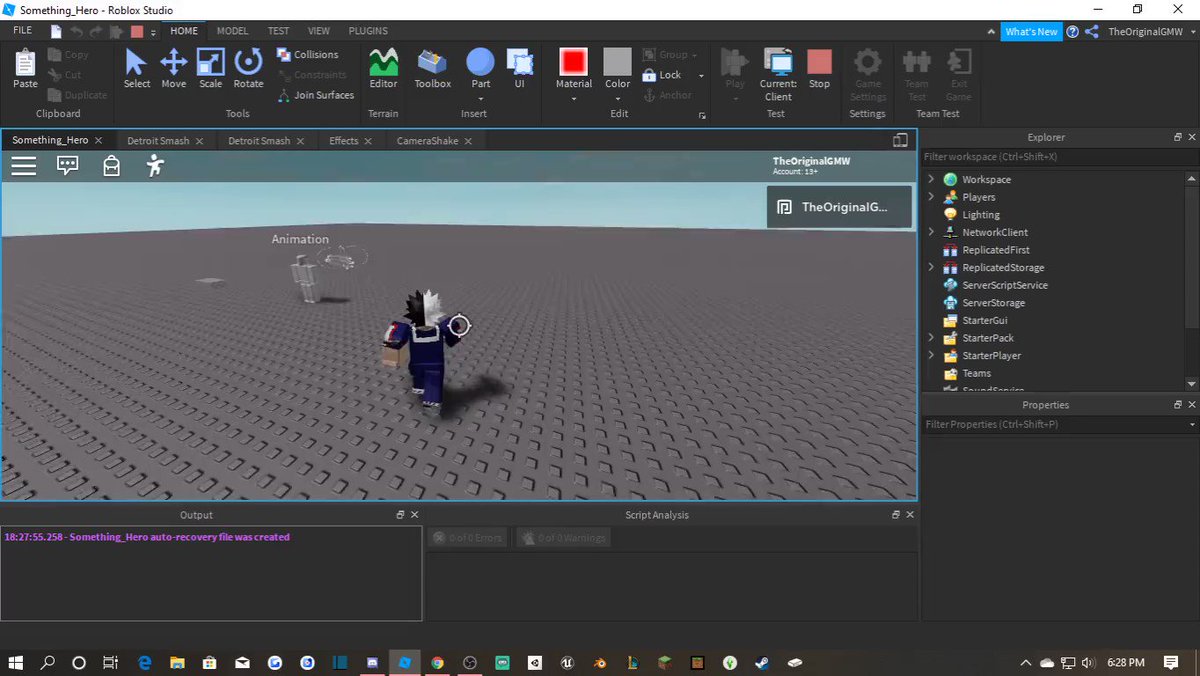Open the Part dropdown arrow
The width and height of the screenshot is (1200, 676).
481,97
